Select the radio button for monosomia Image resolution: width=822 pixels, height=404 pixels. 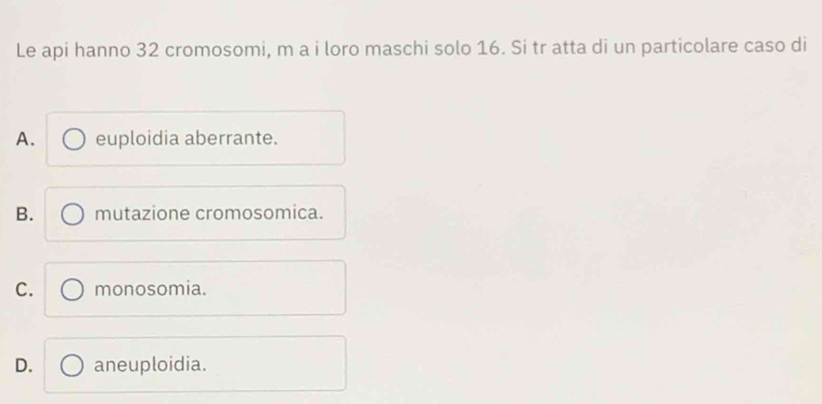(x=75, y=290)
